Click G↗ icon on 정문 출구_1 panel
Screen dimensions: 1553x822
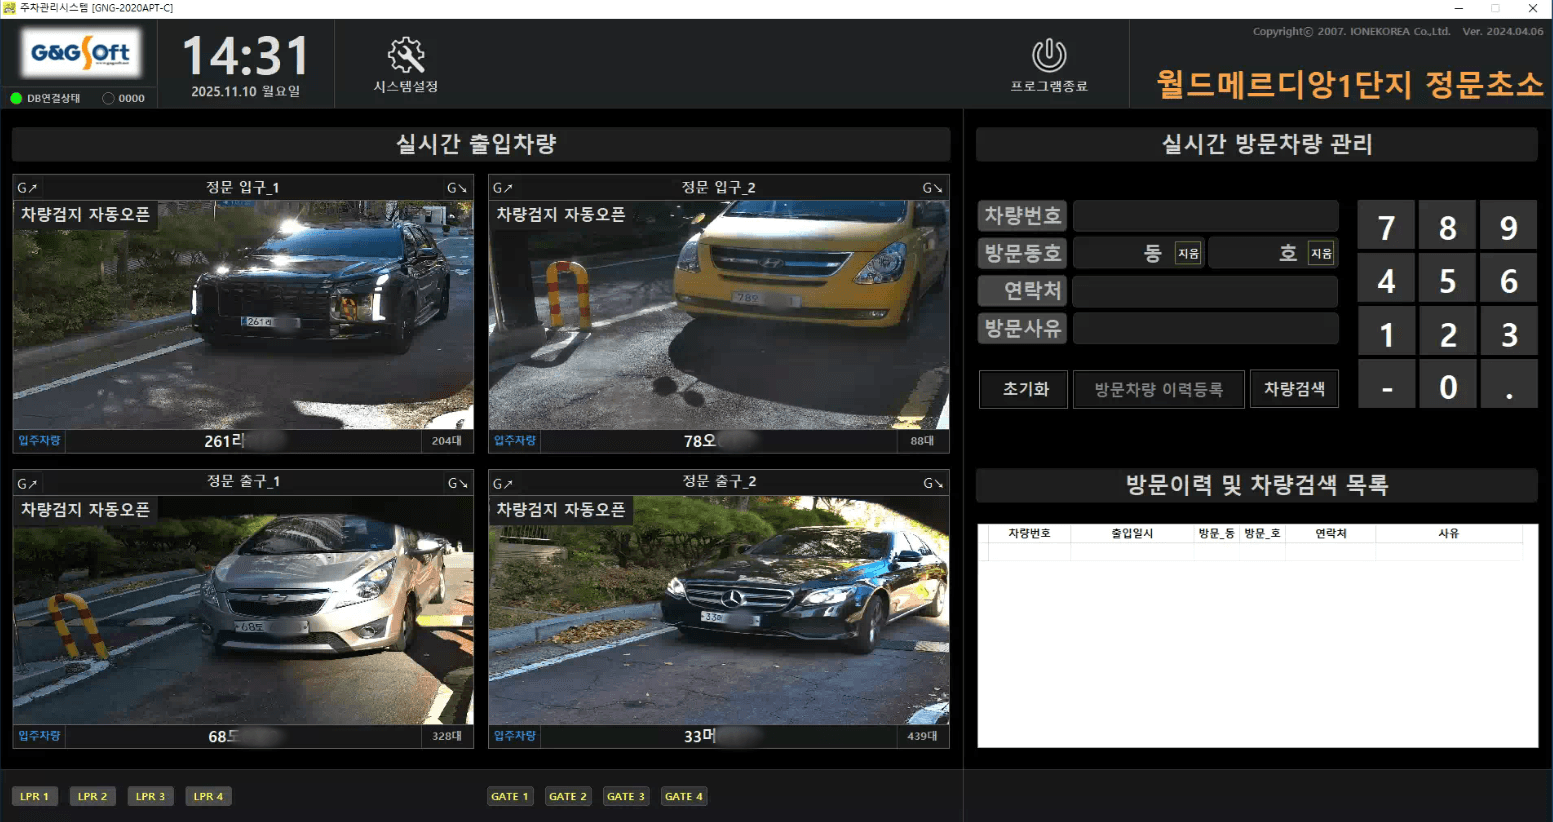(27, 483)
